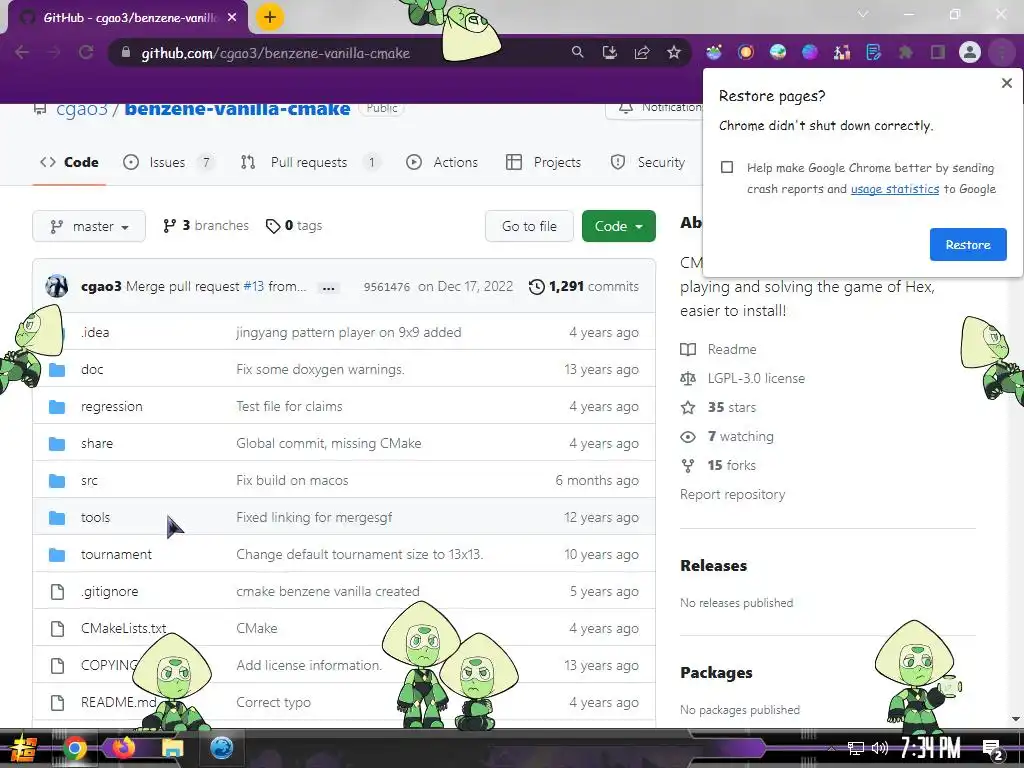Open the .gitignore file
The height and width of the screenshot is (768, 1024).
tap(110, 592)
